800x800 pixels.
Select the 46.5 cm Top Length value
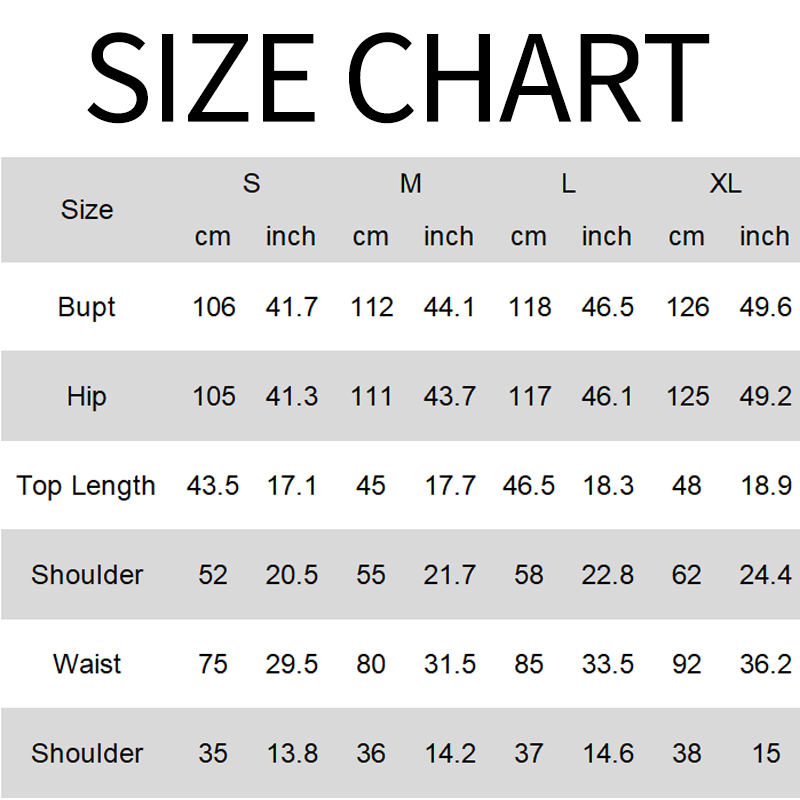point(530,486)
